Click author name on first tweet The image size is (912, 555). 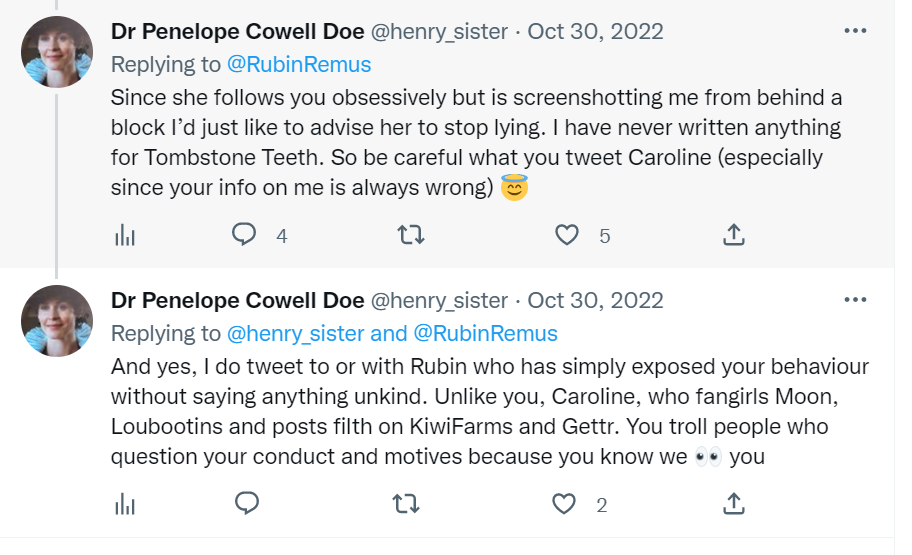pyautogui.click(x=237, y=31)
